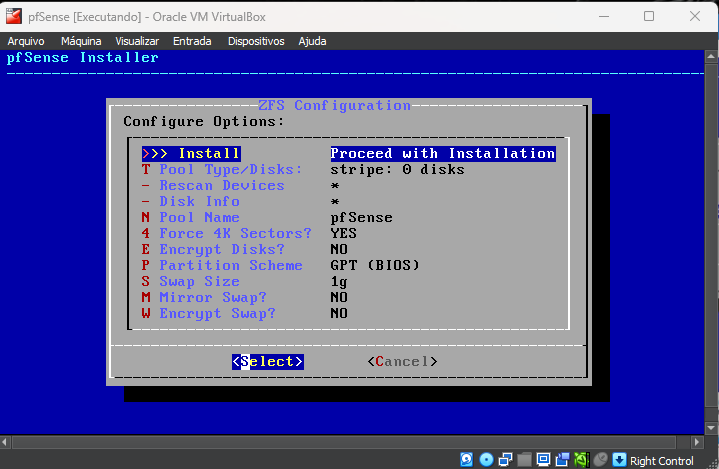
Task: Open the Arquivo menu
Action: click(x=26, y=41)
